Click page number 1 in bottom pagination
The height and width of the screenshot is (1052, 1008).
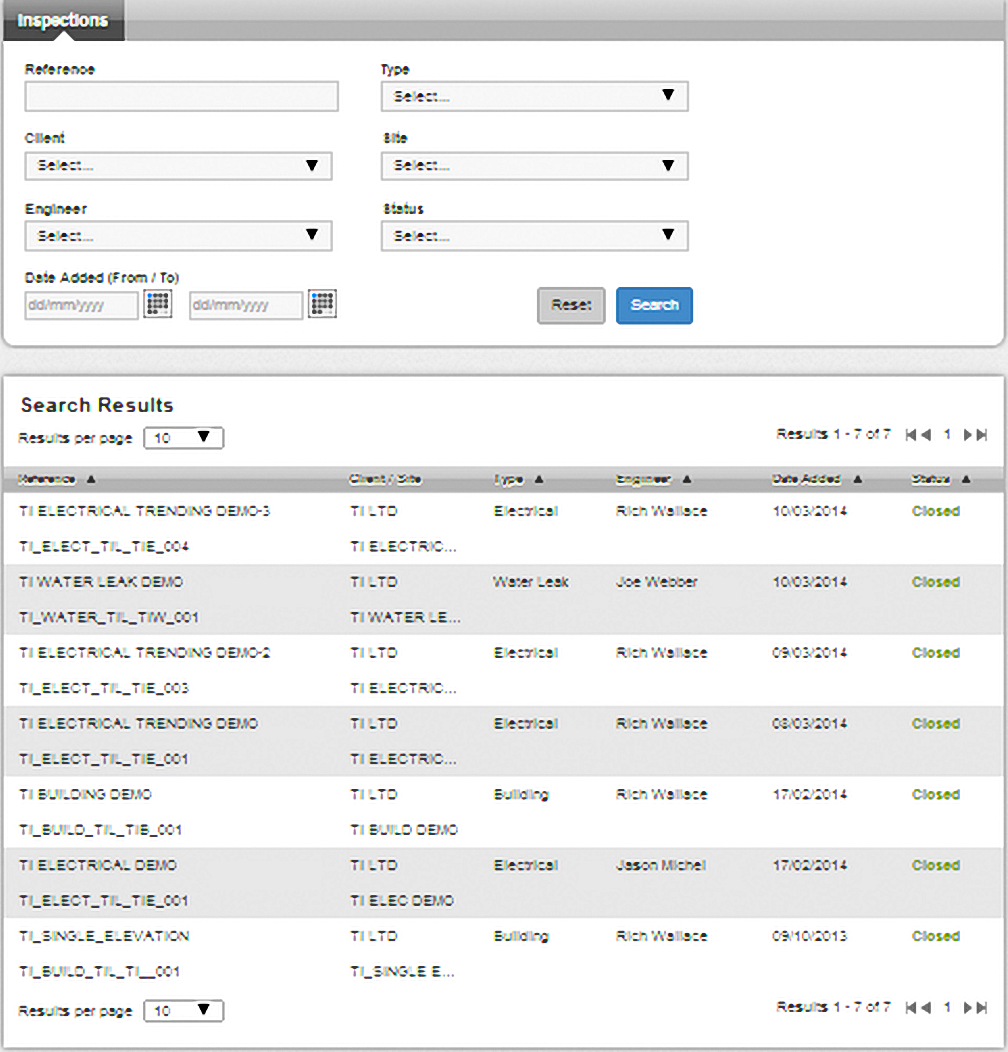947,1006
